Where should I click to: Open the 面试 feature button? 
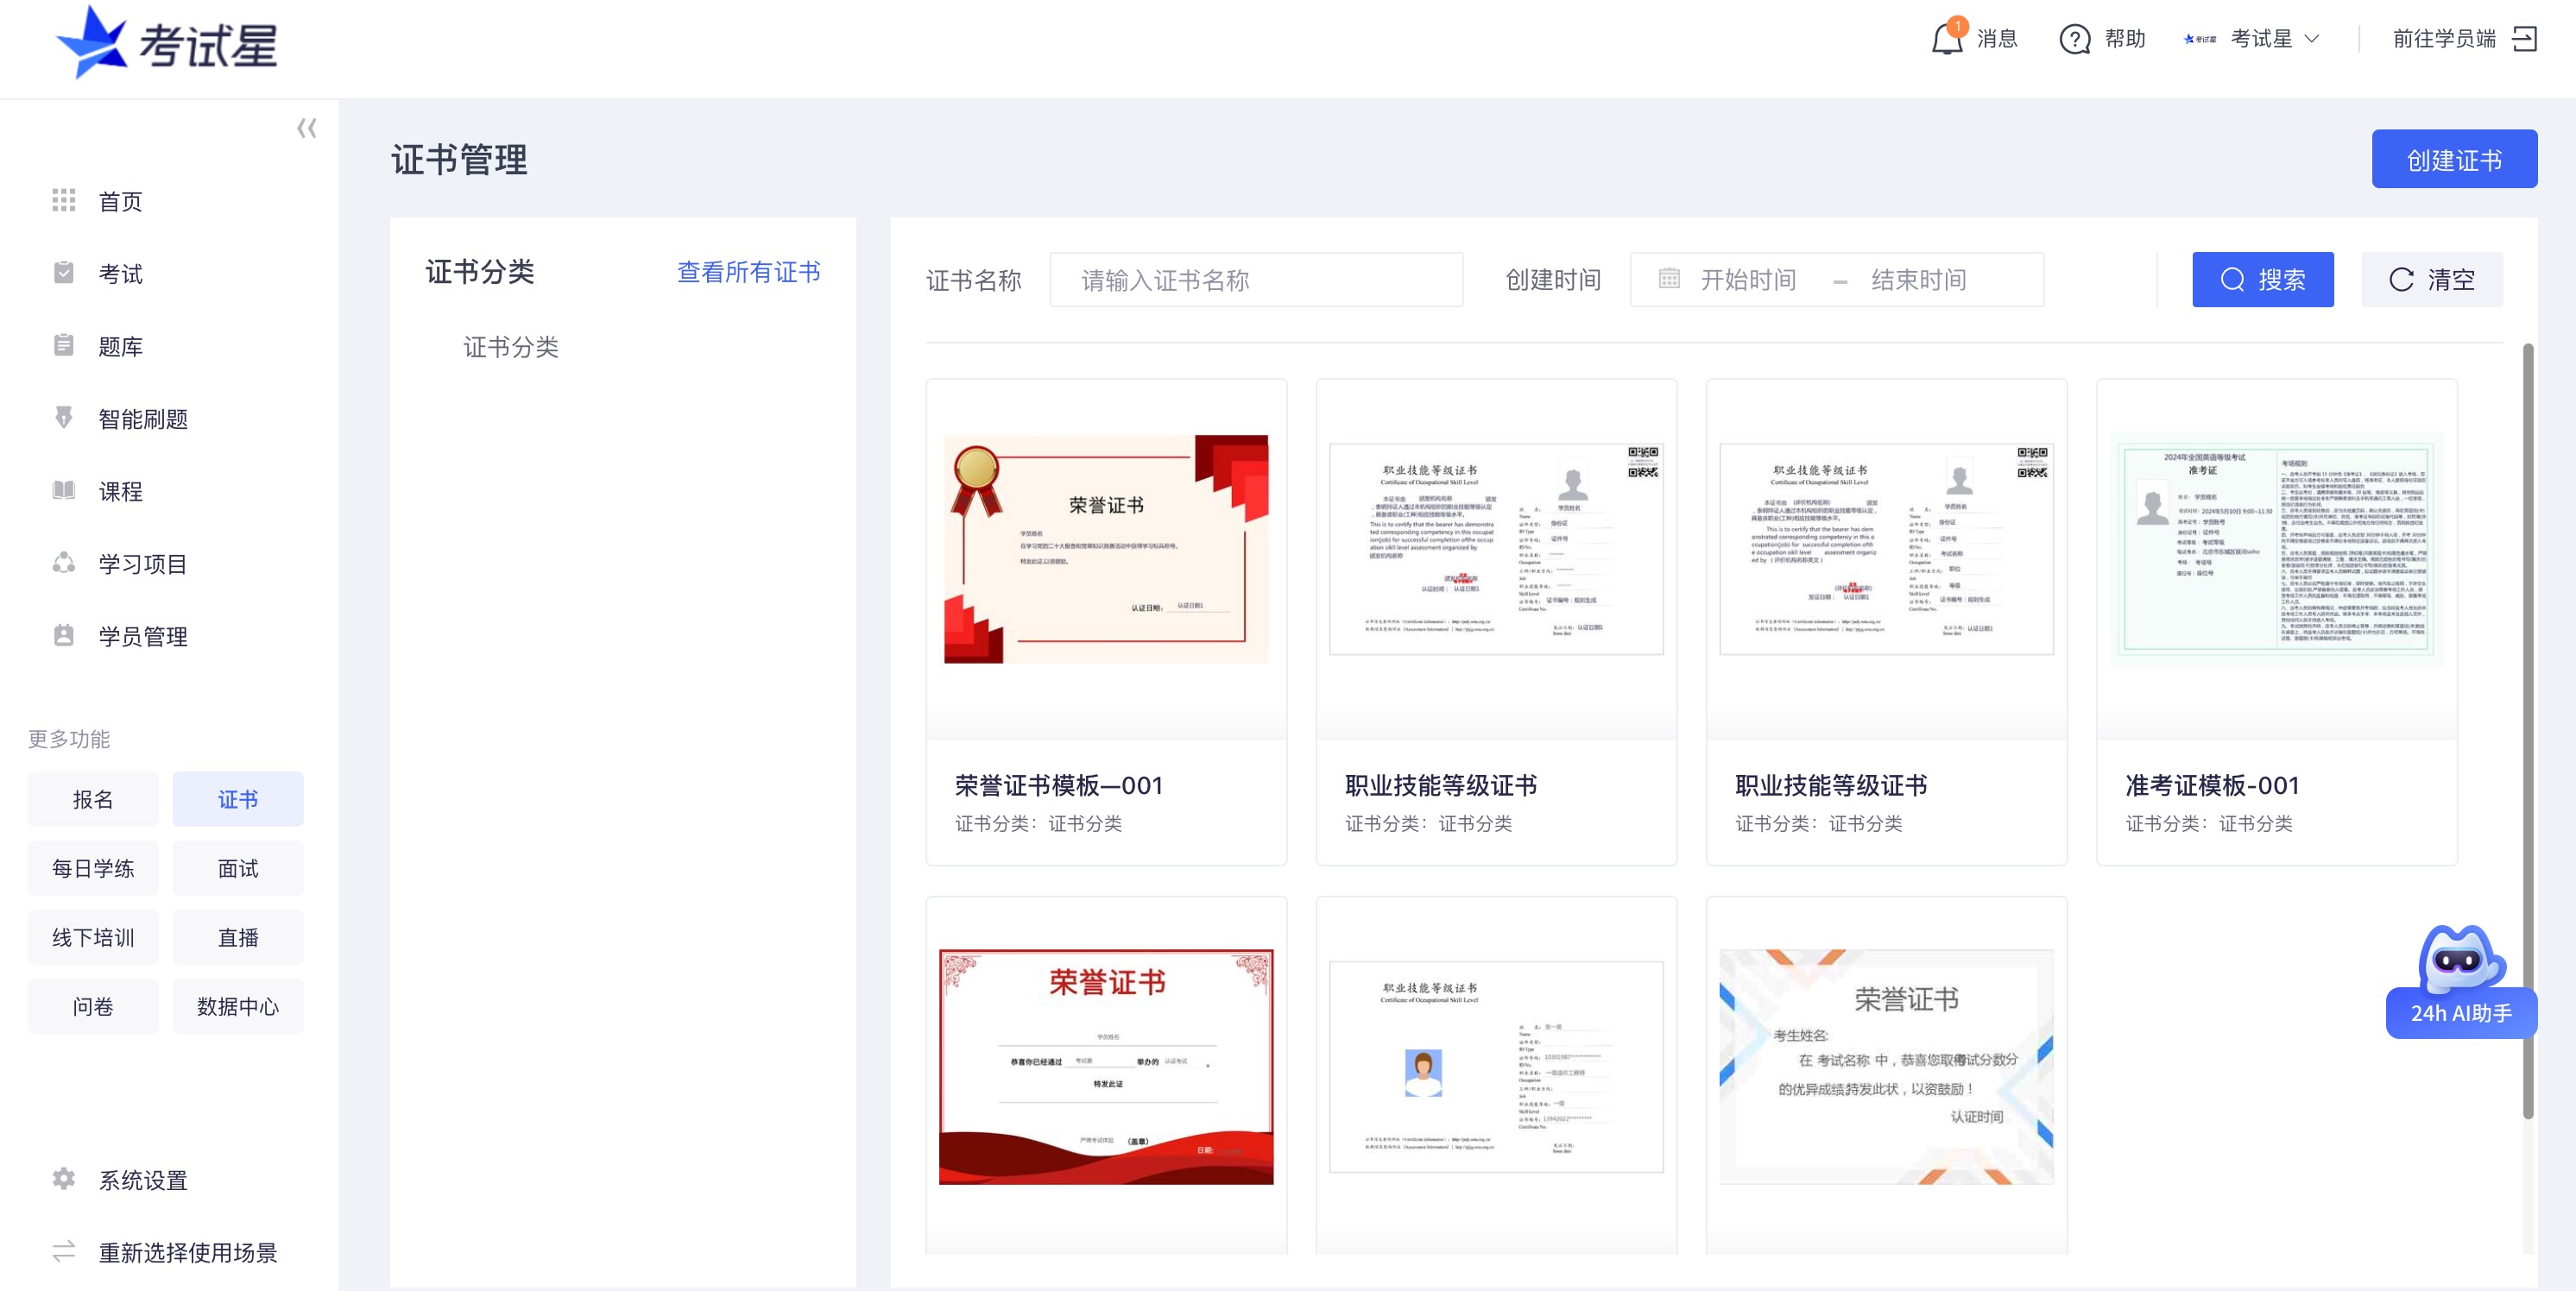pyautogui.click(x=238, y=868)
